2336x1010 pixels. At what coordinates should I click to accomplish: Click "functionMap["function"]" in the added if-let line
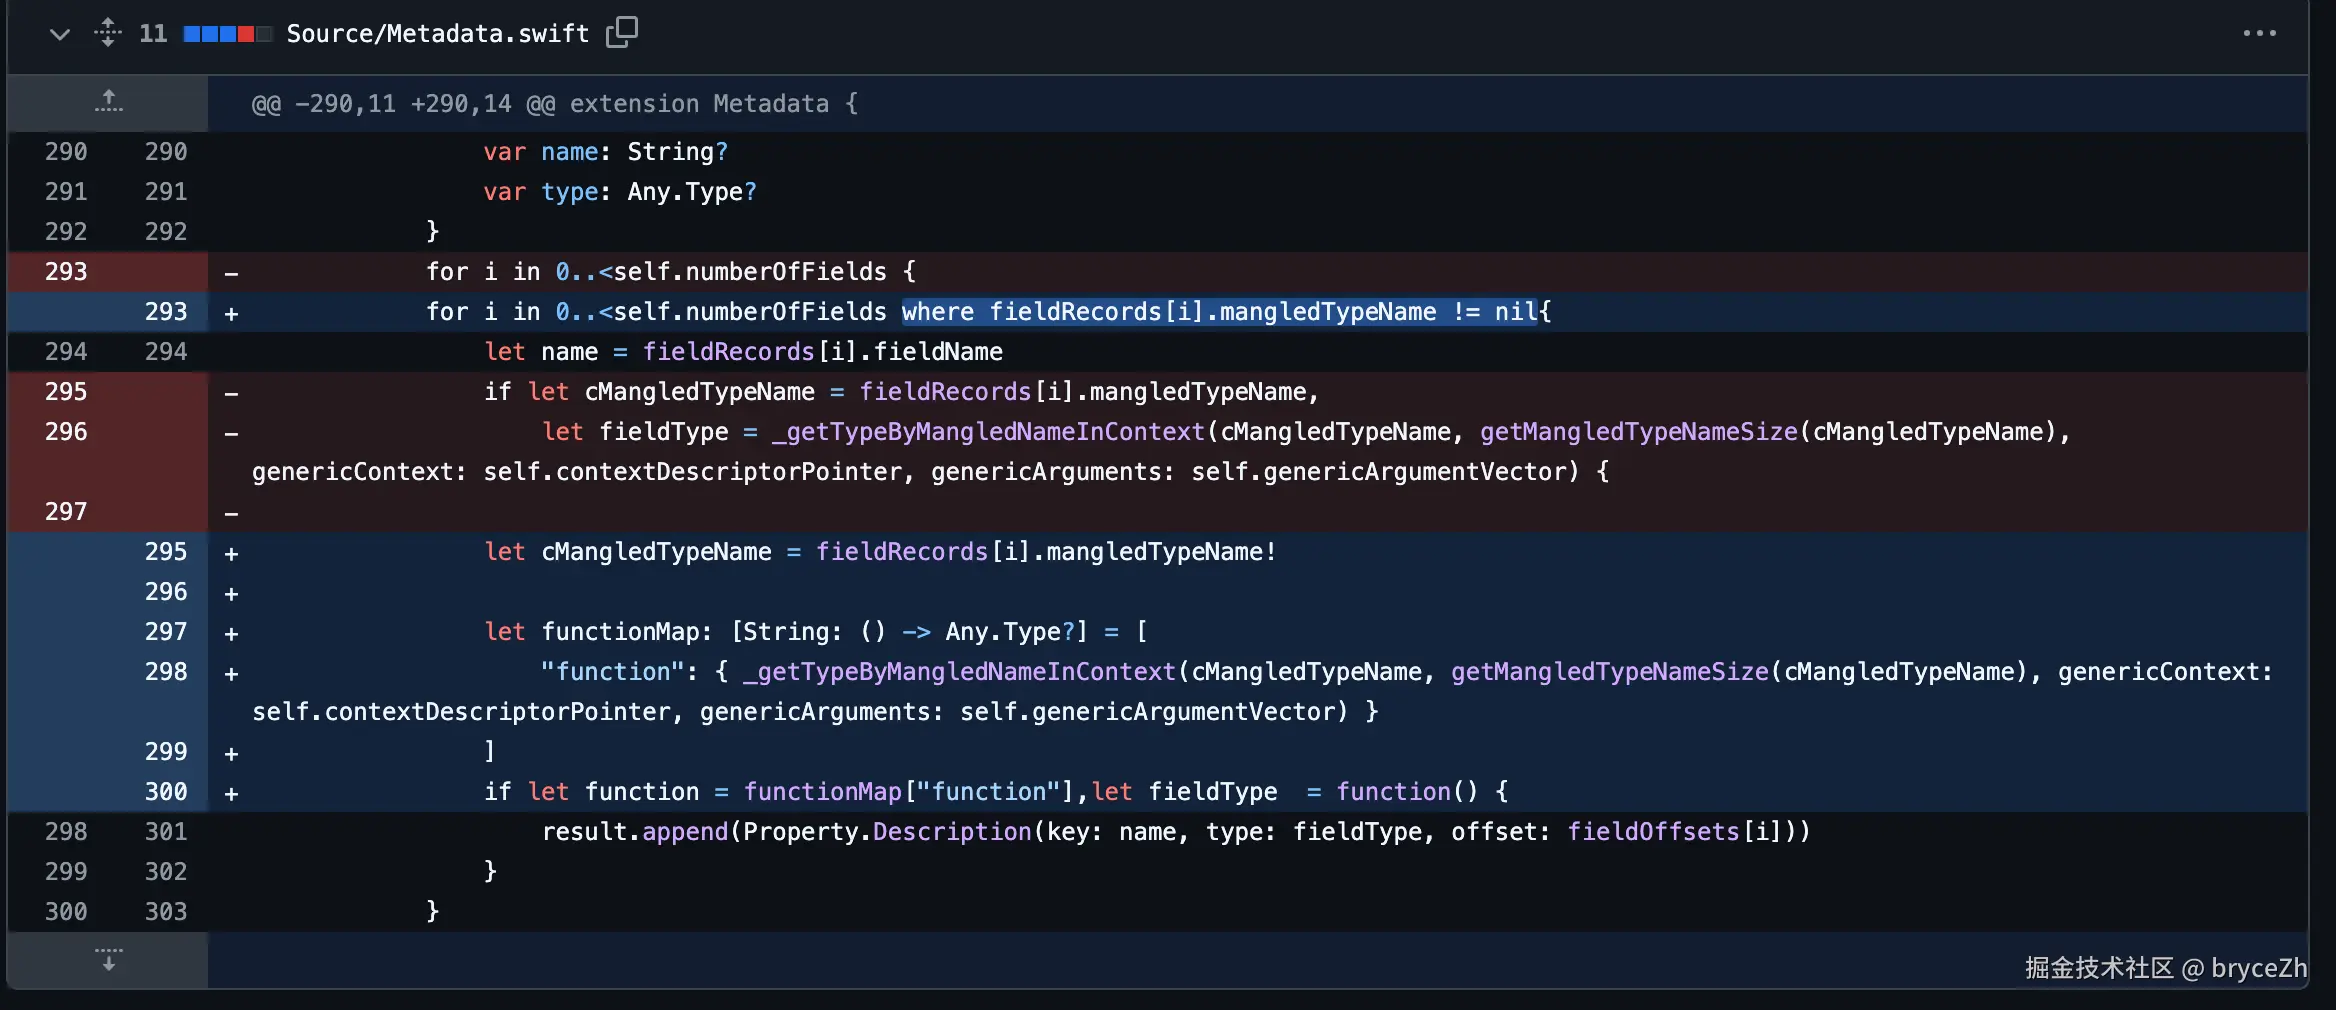(909, 792)
